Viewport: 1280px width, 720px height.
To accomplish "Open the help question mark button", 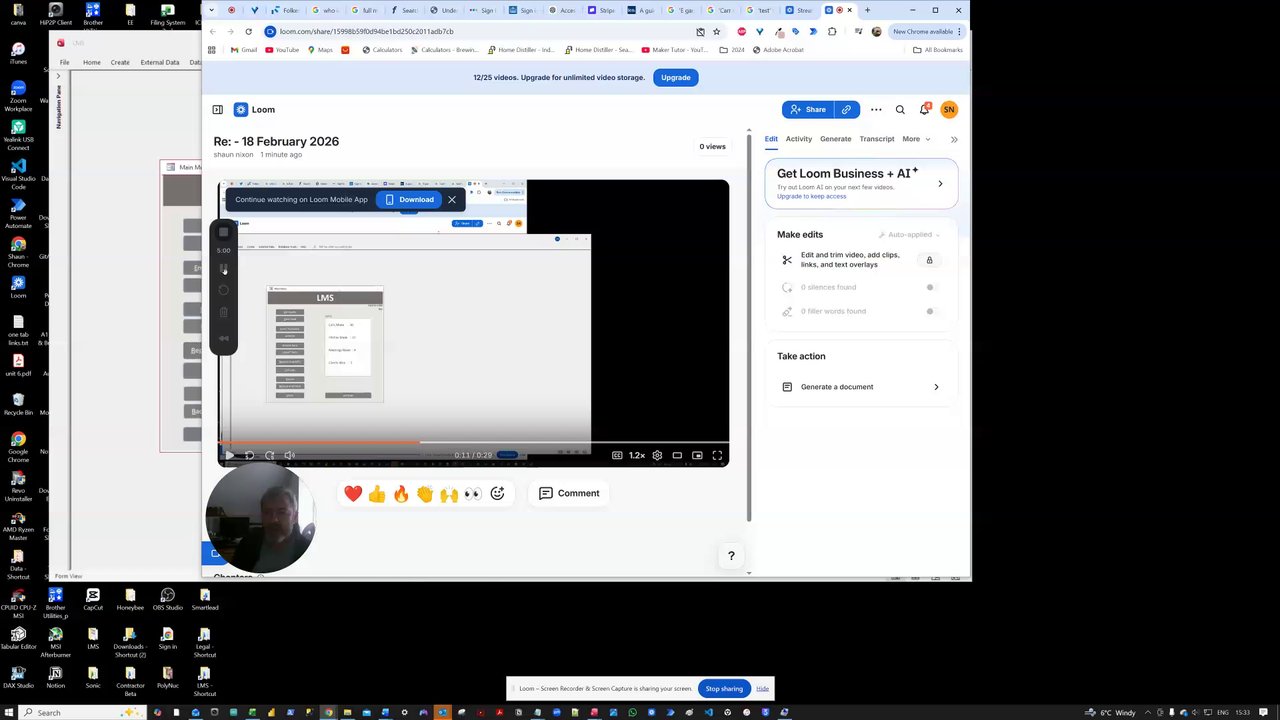I will pyautogui.click(x=731, y=556).
